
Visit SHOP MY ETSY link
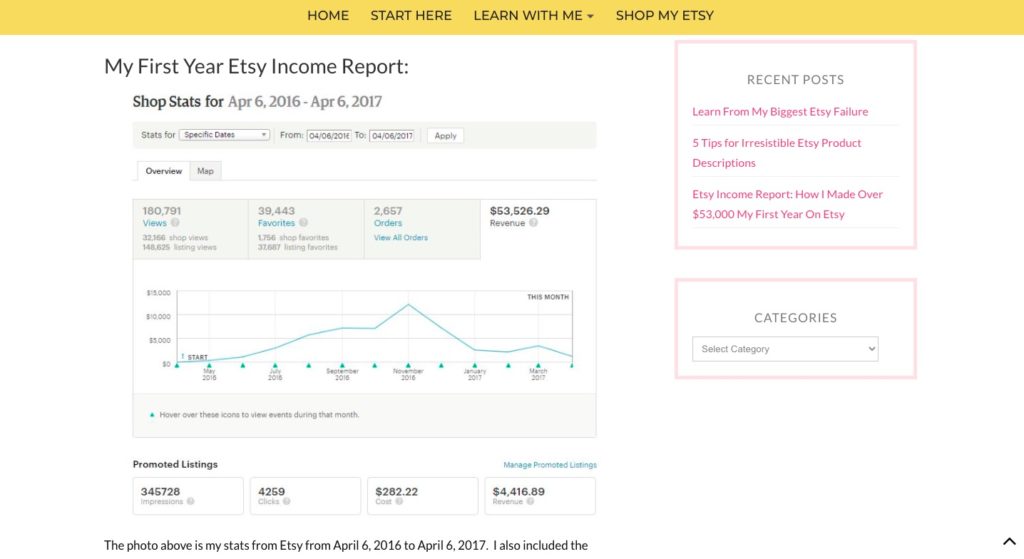(665, 16)
